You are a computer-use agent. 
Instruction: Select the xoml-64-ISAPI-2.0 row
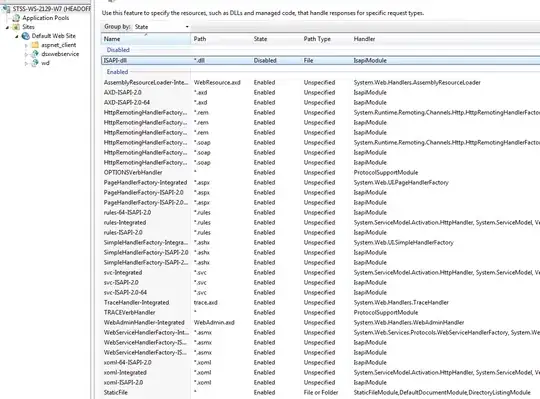[321, 362]
